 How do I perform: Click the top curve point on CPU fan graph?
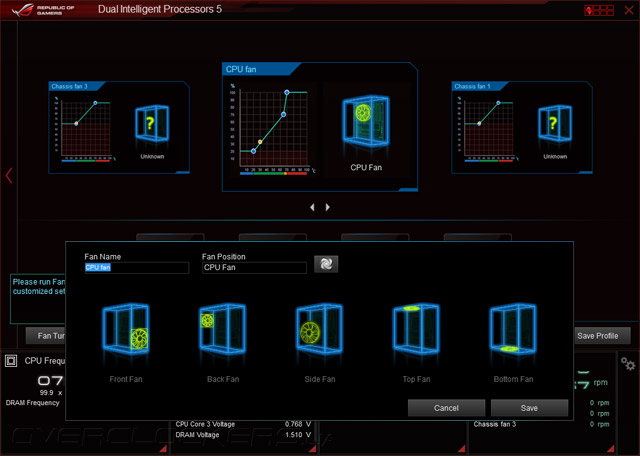[287, 93]
